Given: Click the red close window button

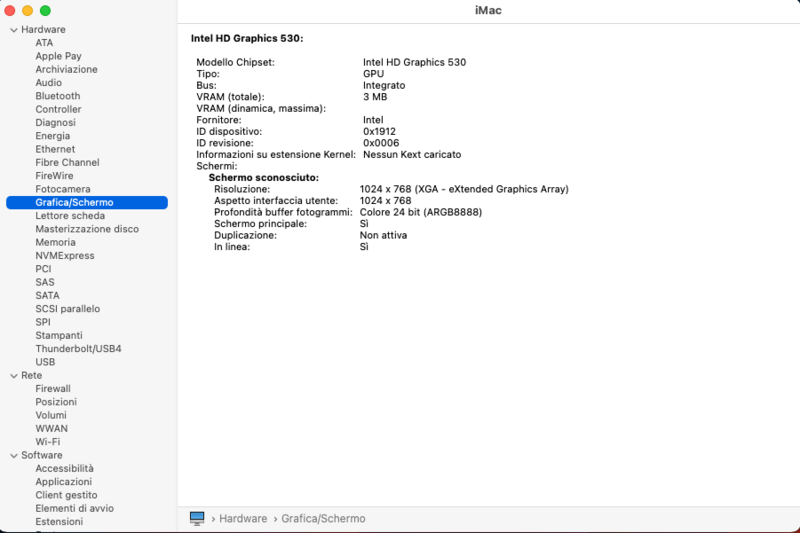Looking at the screenshot, I should pyautogui.click(x=10, y=10).
